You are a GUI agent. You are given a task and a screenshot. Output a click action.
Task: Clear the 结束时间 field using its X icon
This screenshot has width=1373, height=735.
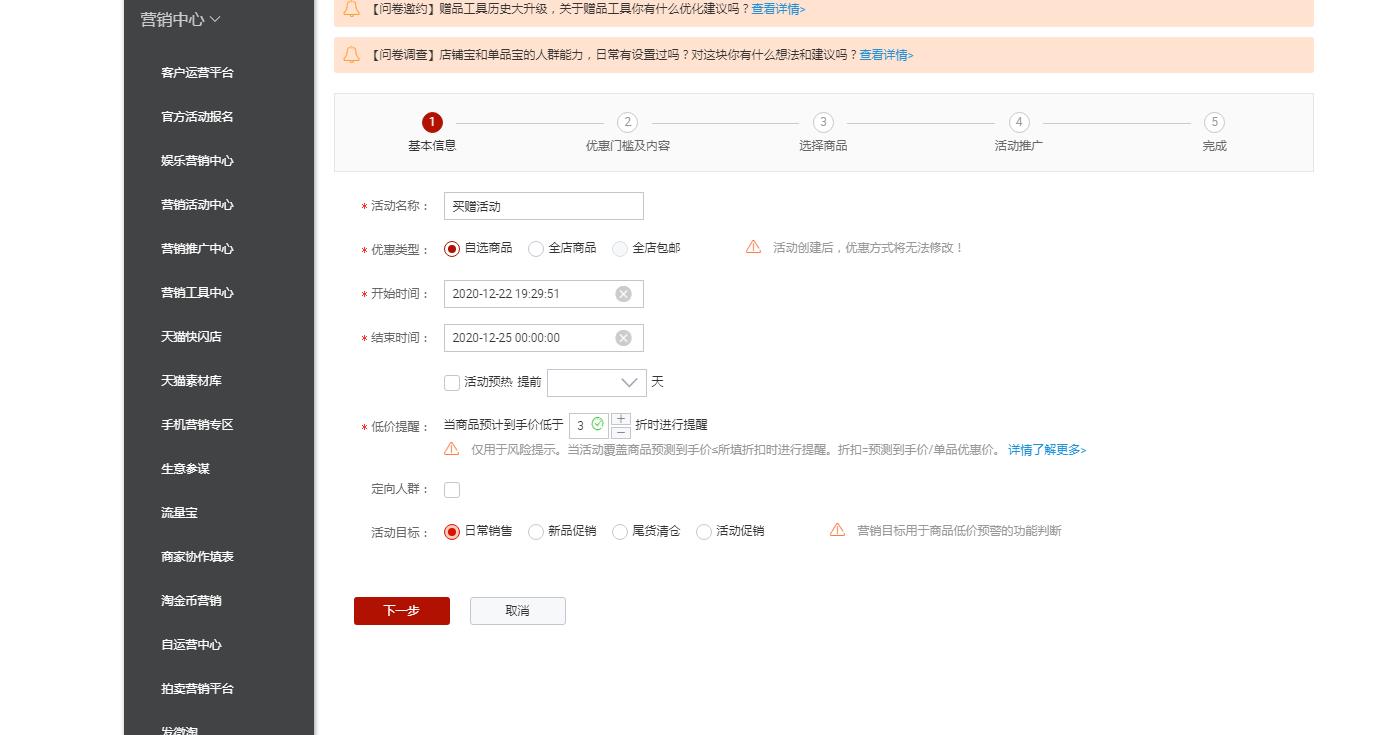coord(624,337)
